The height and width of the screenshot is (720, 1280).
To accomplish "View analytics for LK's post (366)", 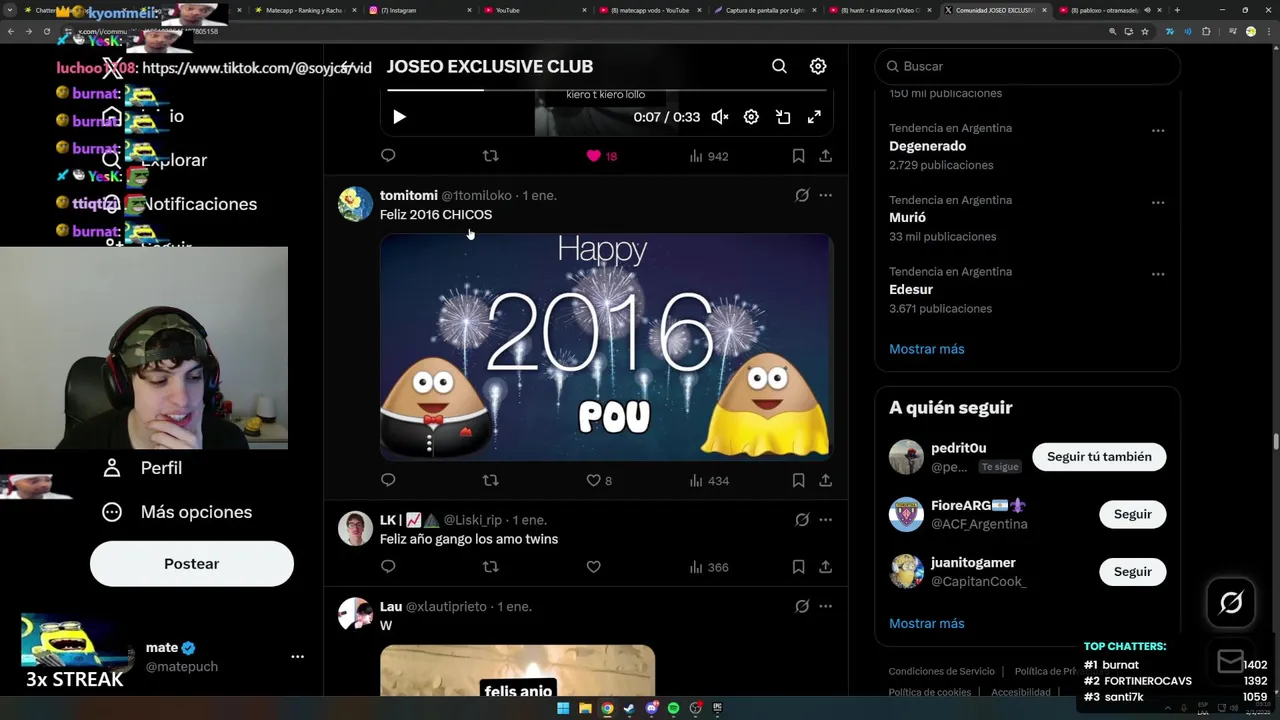I will pyautogui.click(x=708, y=567).
